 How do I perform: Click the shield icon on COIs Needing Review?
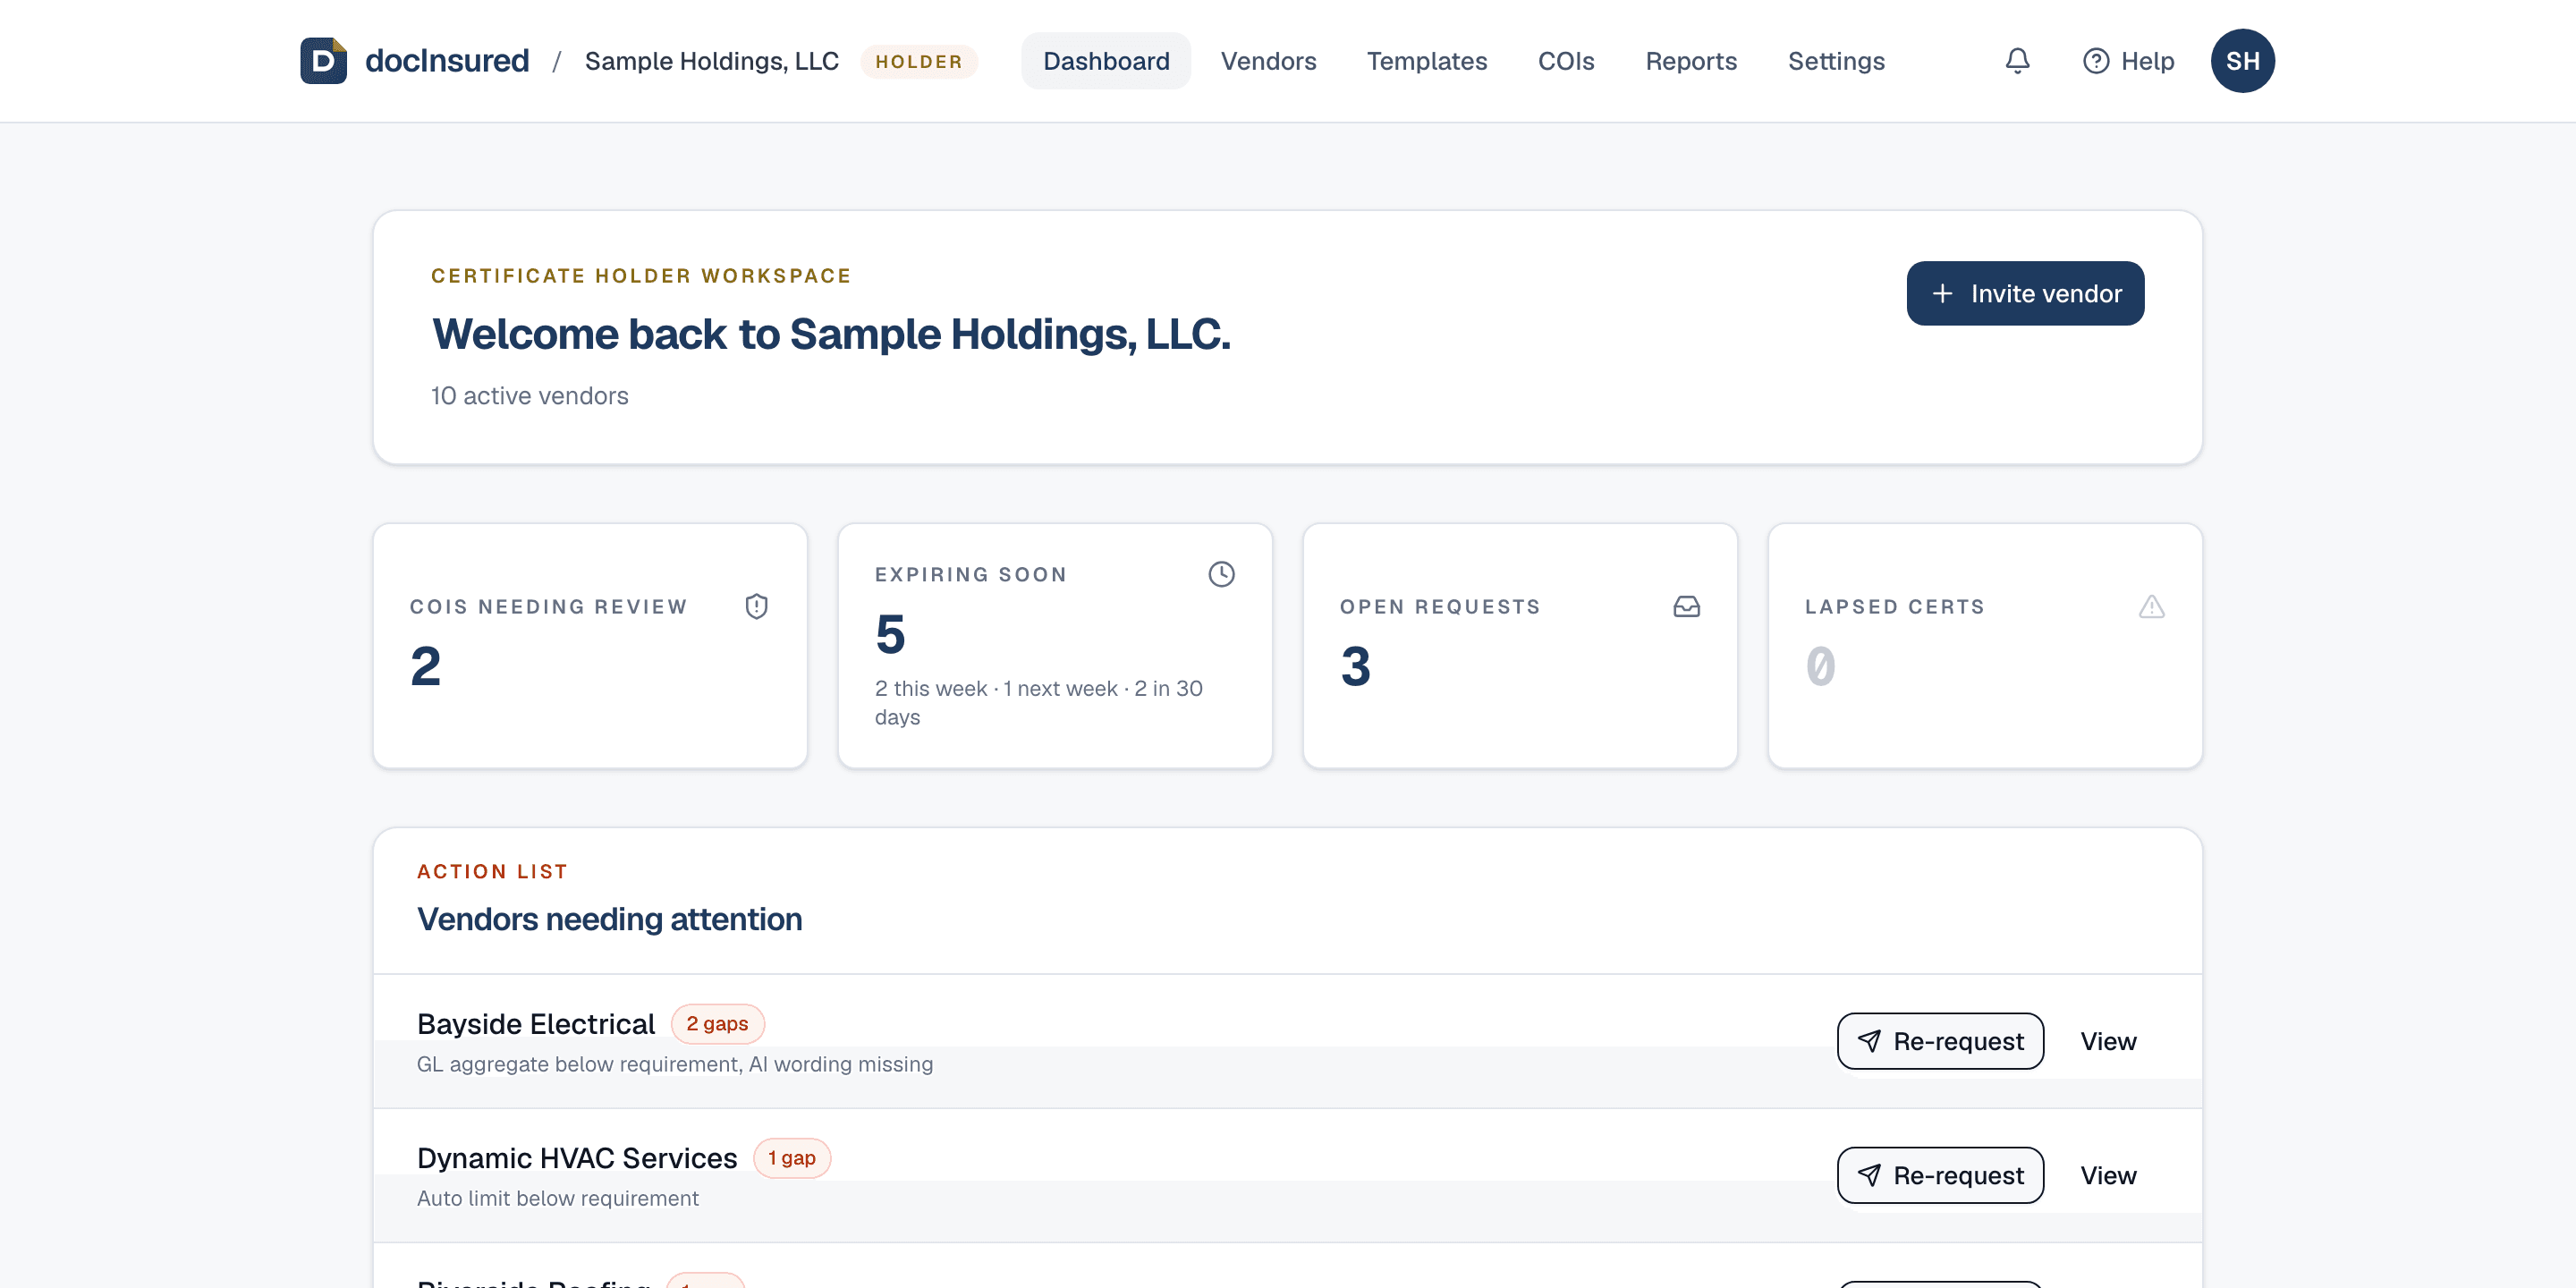pos(756,607)
